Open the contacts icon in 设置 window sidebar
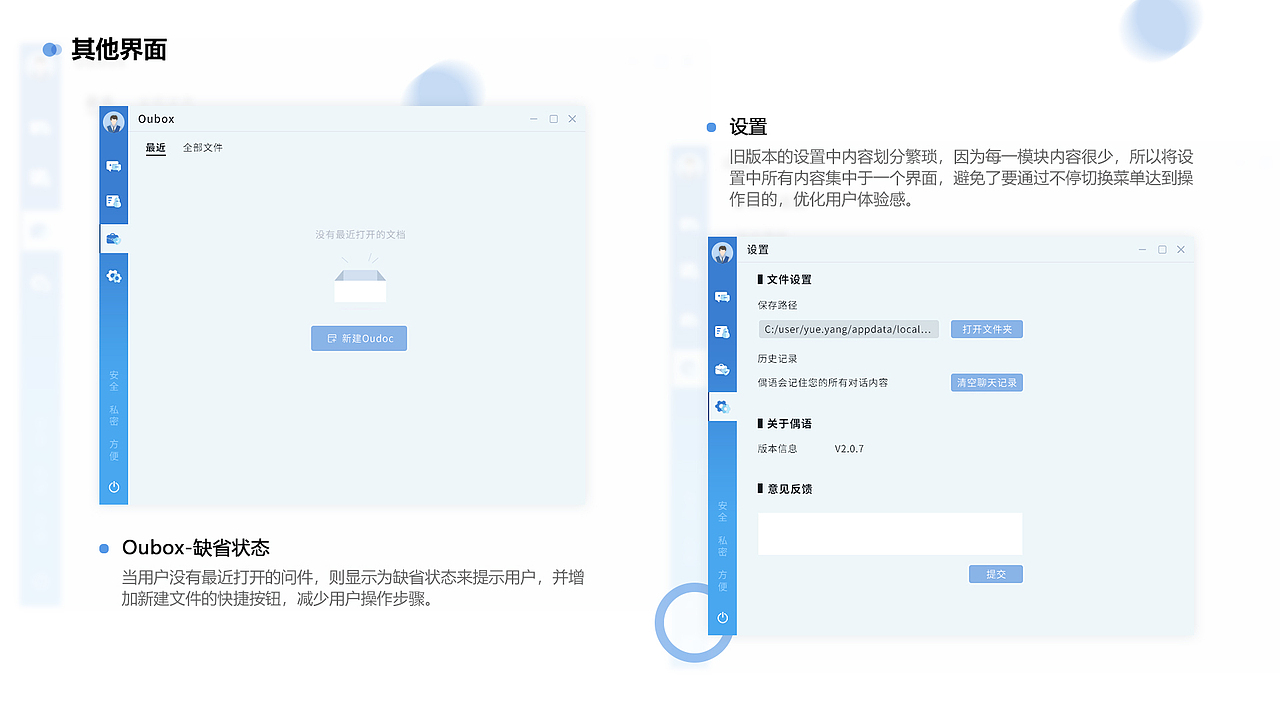The height and width of the screenshot is (720, 1280). pos(722,332)
